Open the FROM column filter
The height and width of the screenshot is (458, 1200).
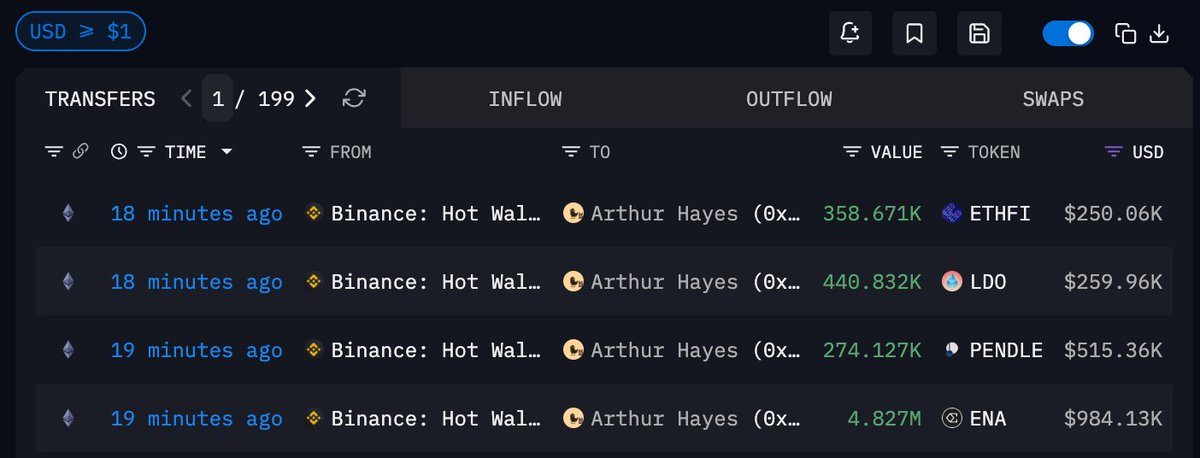click(311, 152)
